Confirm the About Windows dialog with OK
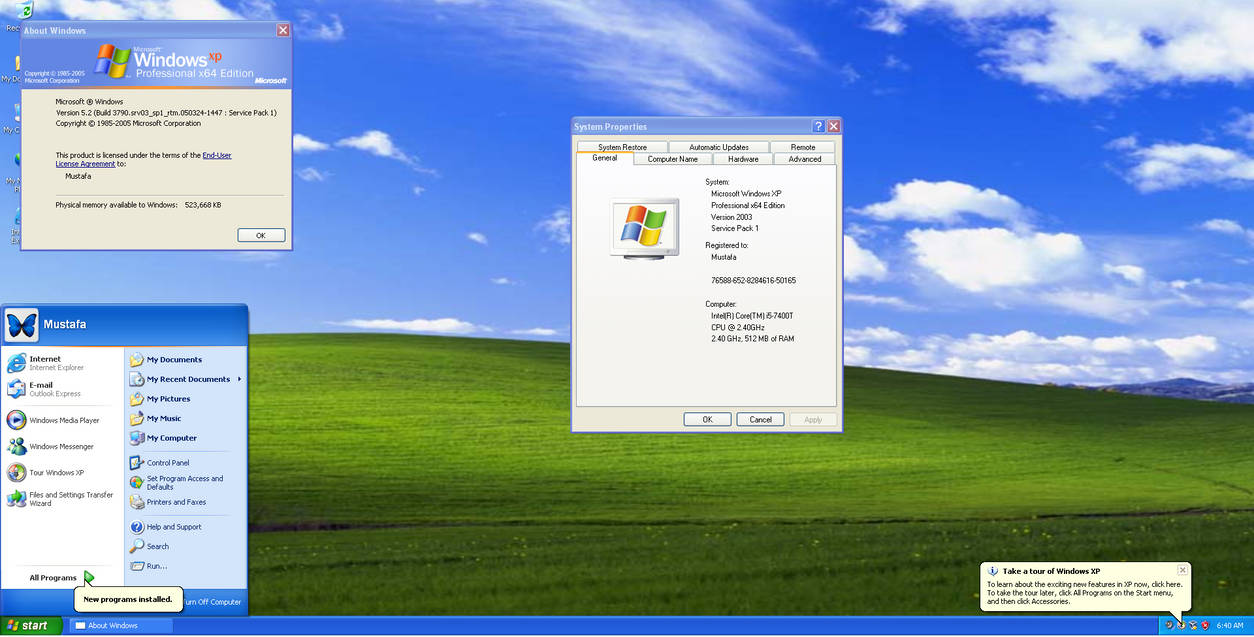Screen dimensions: 1254x637 point(260,234)
